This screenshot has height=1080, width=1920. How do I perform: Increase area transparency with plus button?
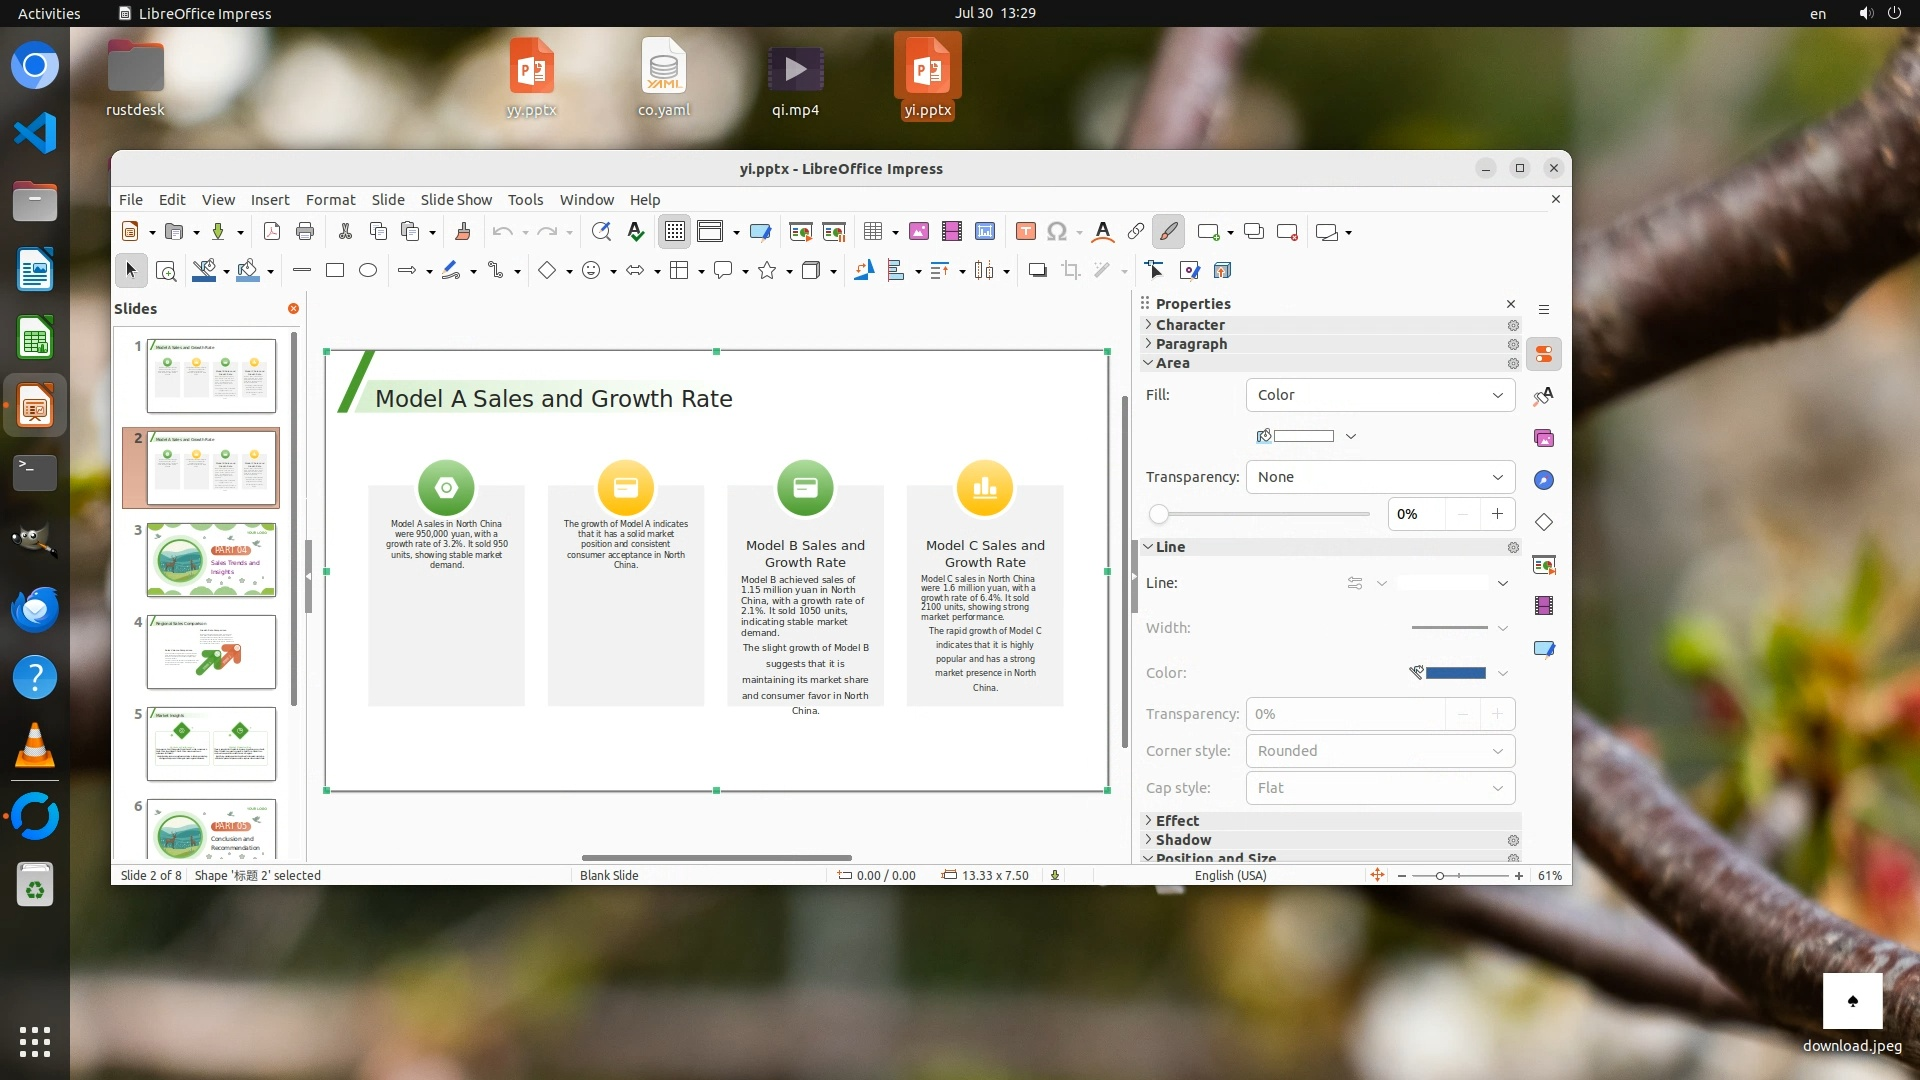click(1497, 514)
